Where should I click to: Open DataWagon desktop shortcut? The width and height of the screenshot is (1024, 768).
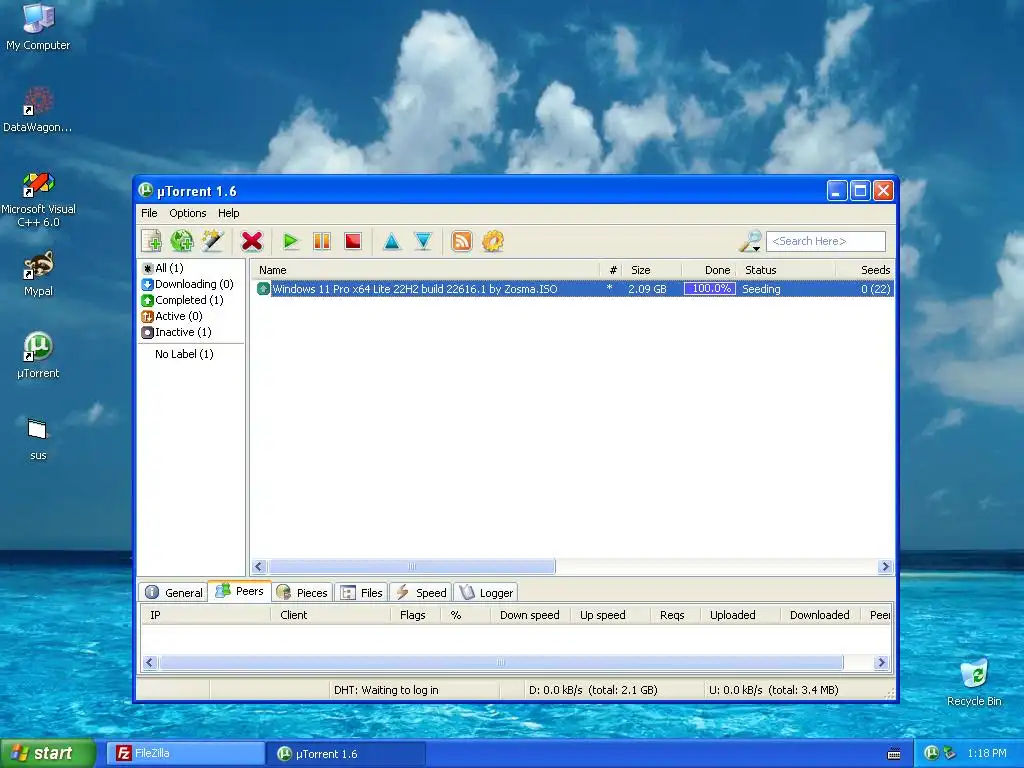(x=38, y=109)
